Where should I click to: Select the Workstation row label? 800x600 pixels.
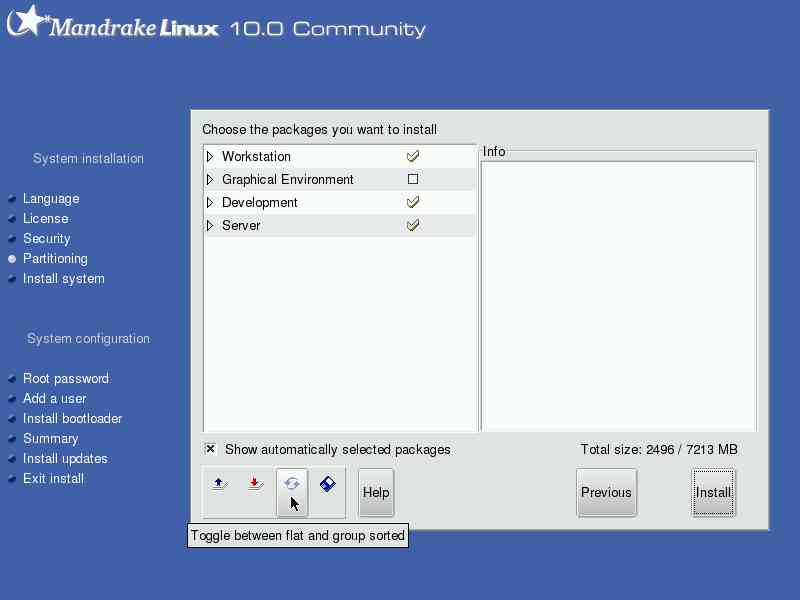[256, 157]
